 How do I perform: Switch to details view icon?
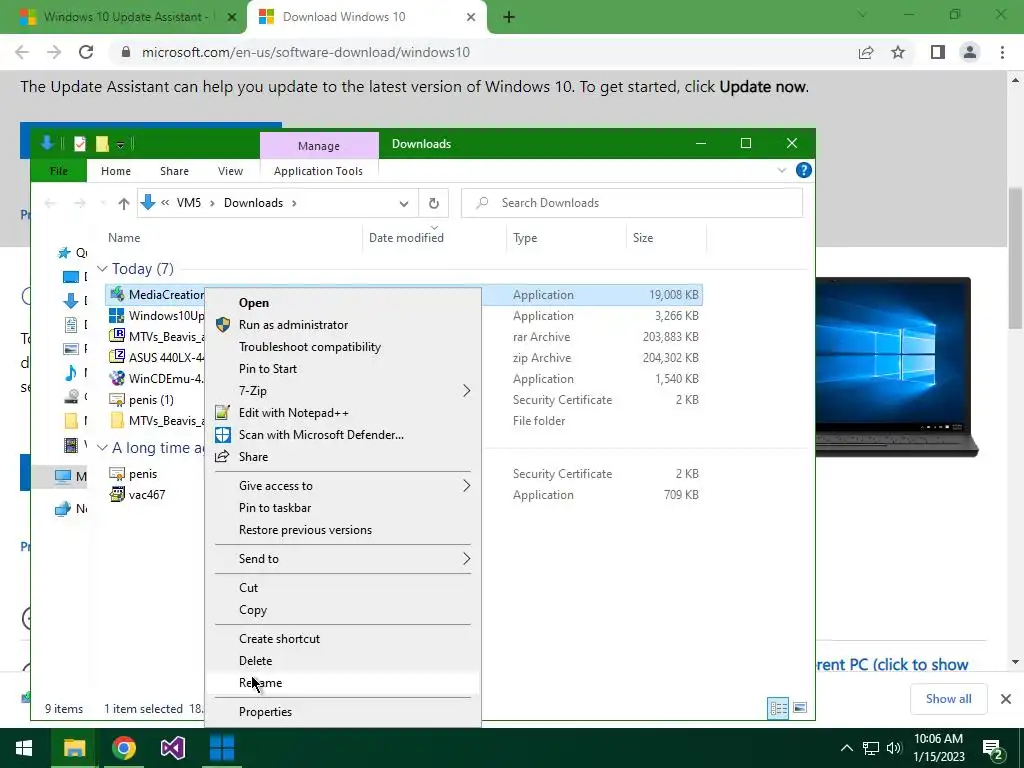[778, 709]
